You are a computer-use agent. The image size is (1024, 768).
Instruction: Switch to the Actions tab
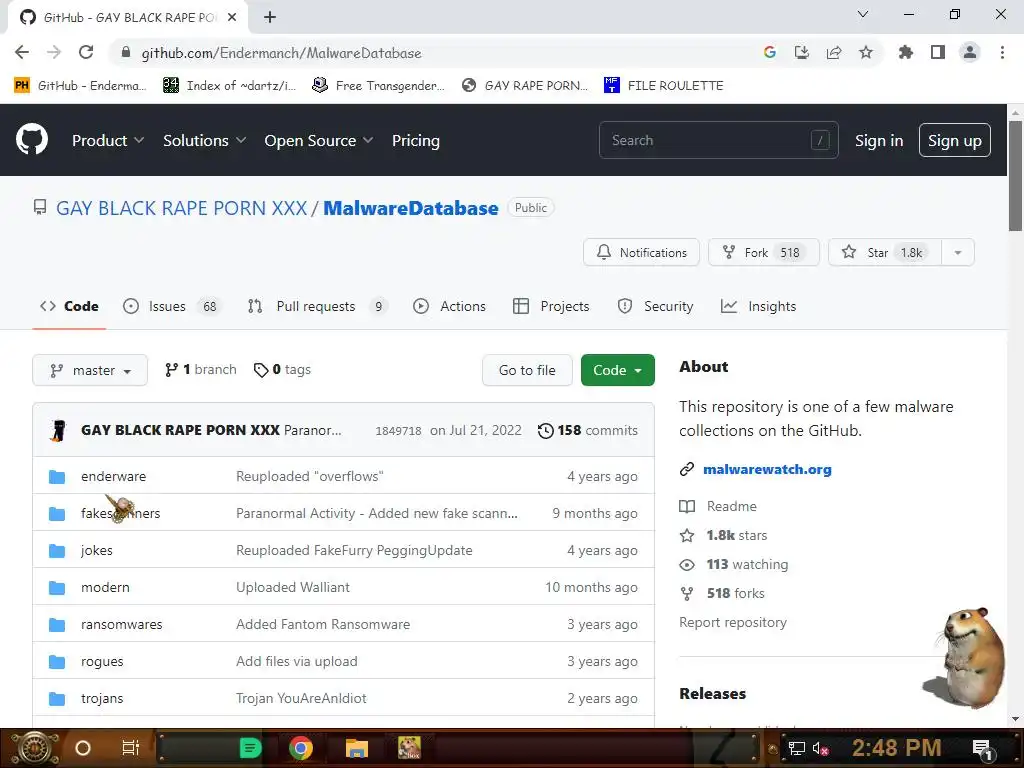coord(449,306)
